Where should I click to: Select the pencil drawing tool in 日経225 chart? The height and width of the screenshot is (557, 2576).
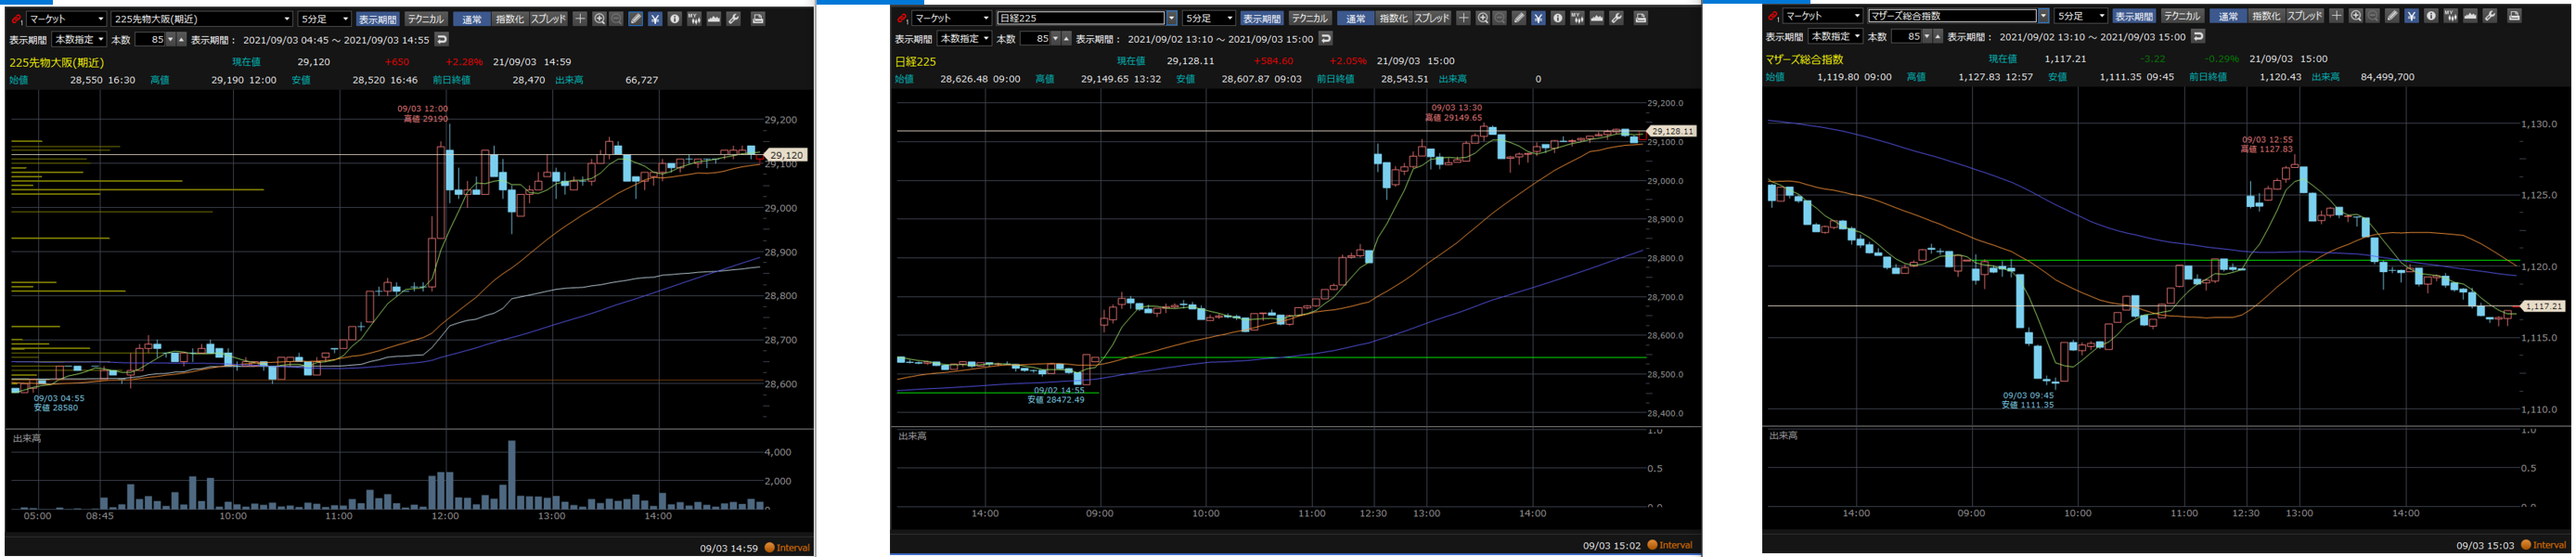tap(1519, 18)
